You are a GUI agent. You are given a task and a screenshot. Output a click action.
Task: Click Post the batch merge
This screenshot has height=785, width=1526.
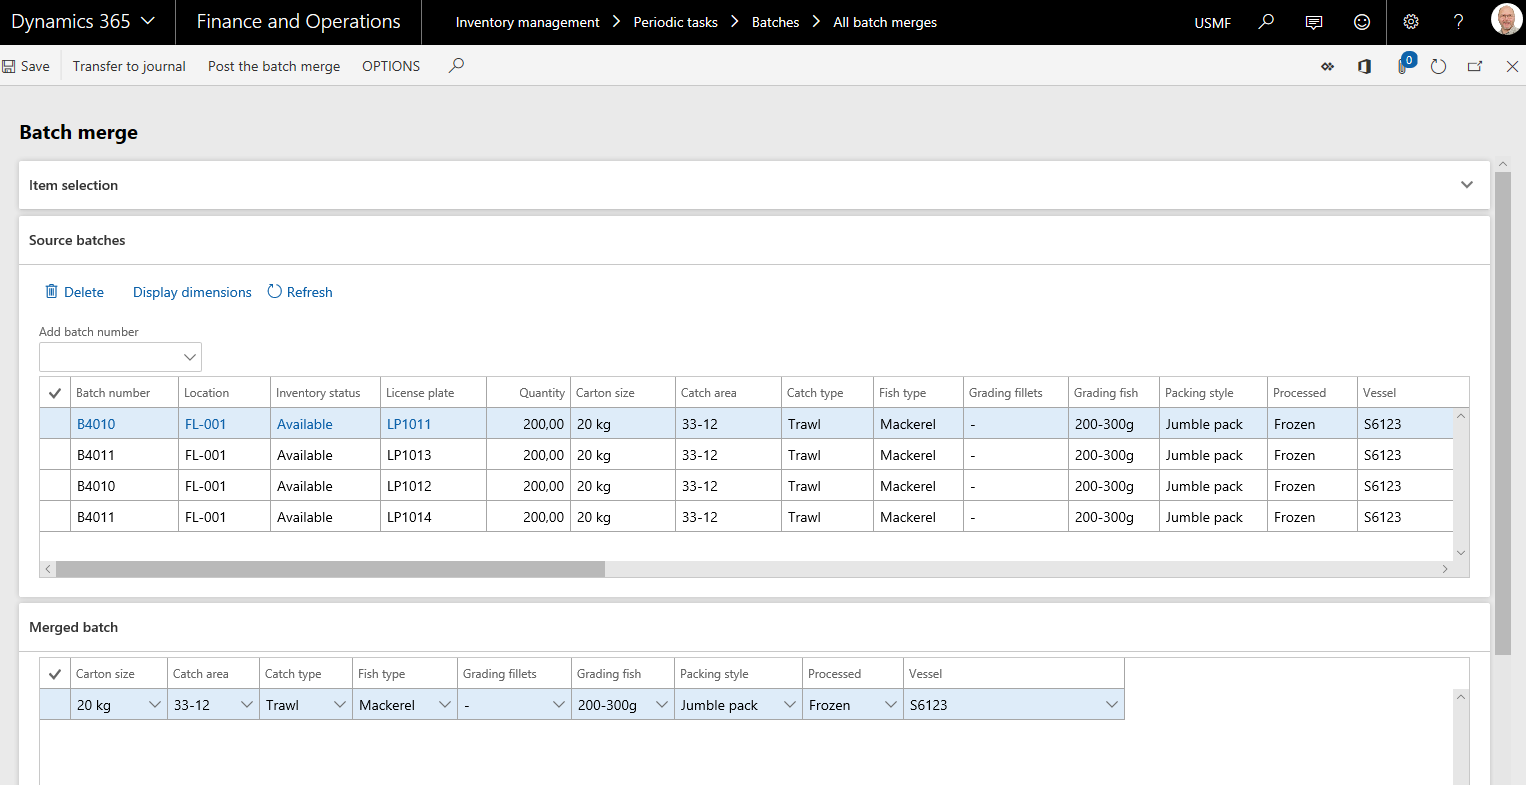coord(273,66)
